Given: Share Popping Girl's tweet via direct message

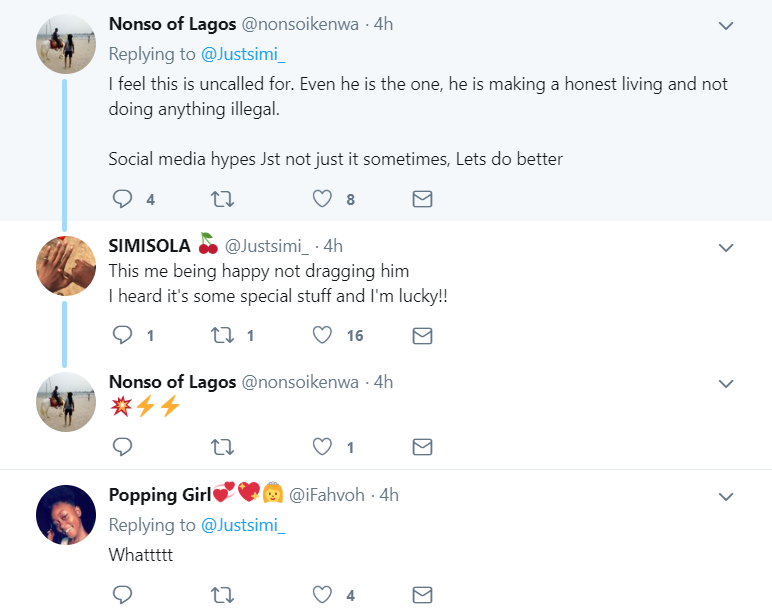Looking at the screenshot, I should [x=422, y=595].
